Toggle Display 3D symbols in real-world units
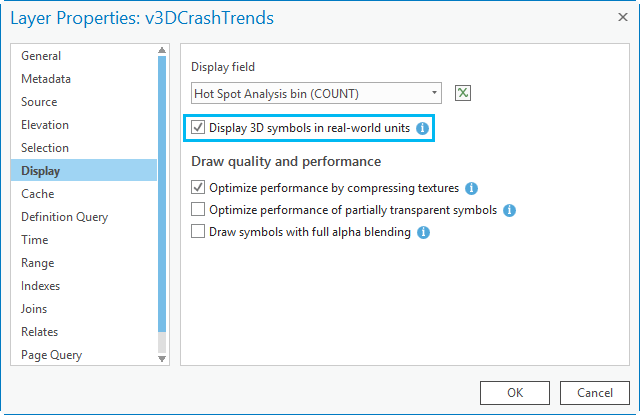The image size is (640, 415). [198, 128]
